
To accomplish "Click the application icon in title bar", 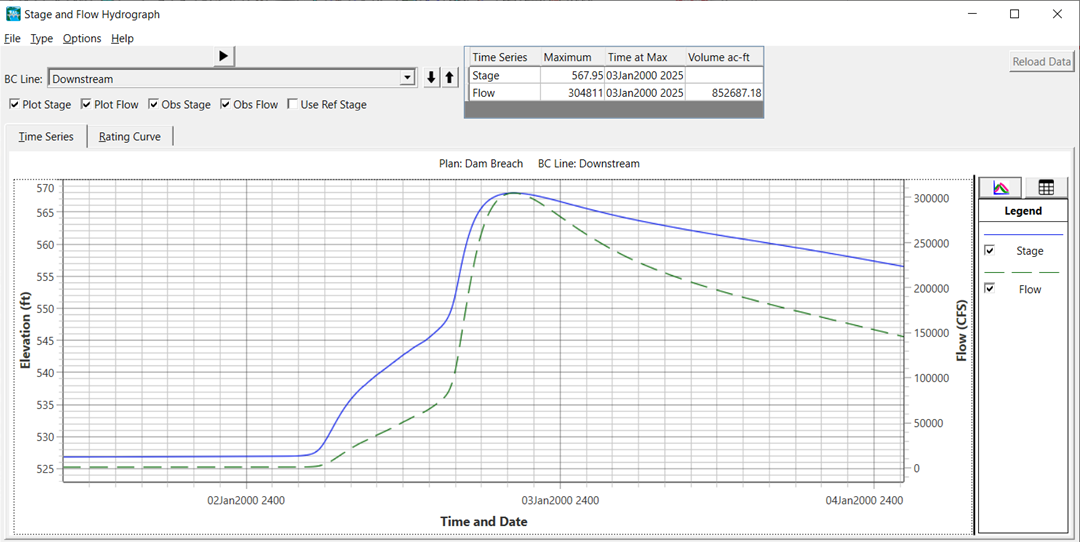I will 13,13.
